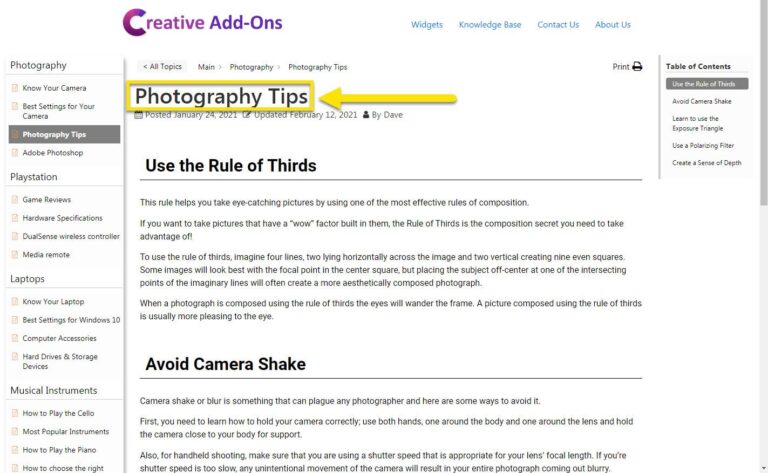Open Hardware Specifications article in sidebar
The height and width of the screenshot is (473, 768).
[x=63, y=218]
